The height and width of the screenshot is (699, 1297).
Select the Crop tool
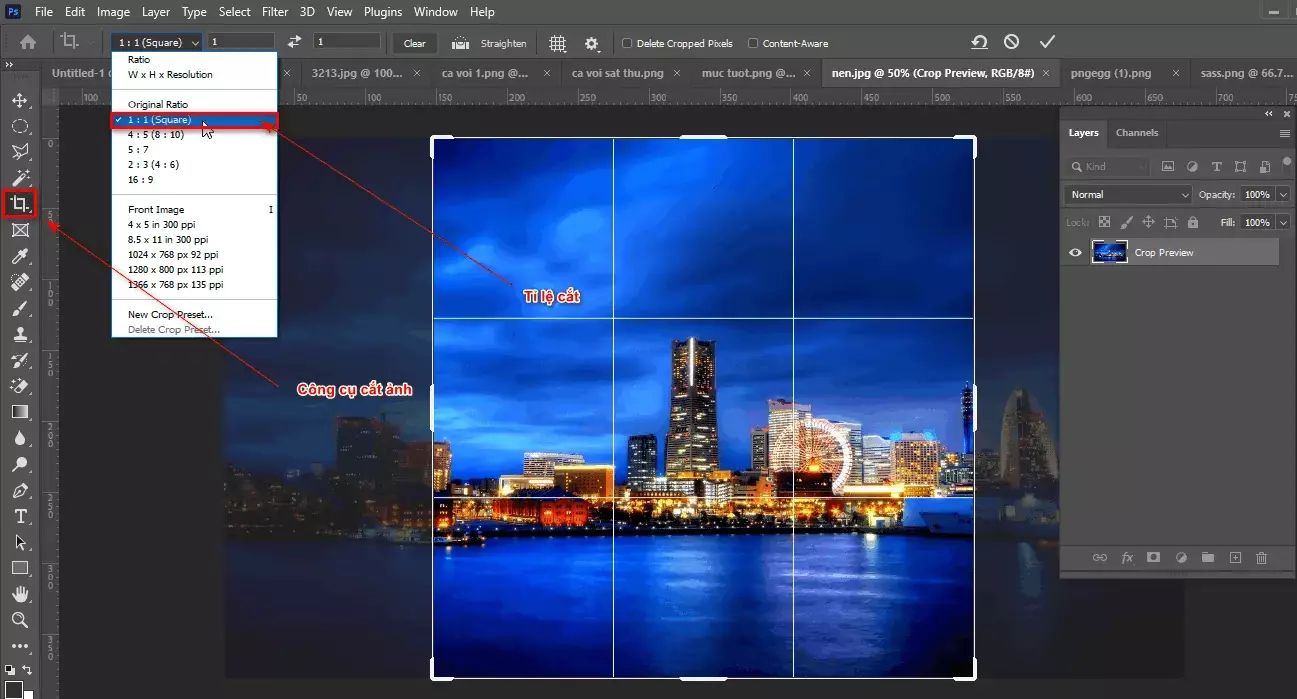point(21,204)
